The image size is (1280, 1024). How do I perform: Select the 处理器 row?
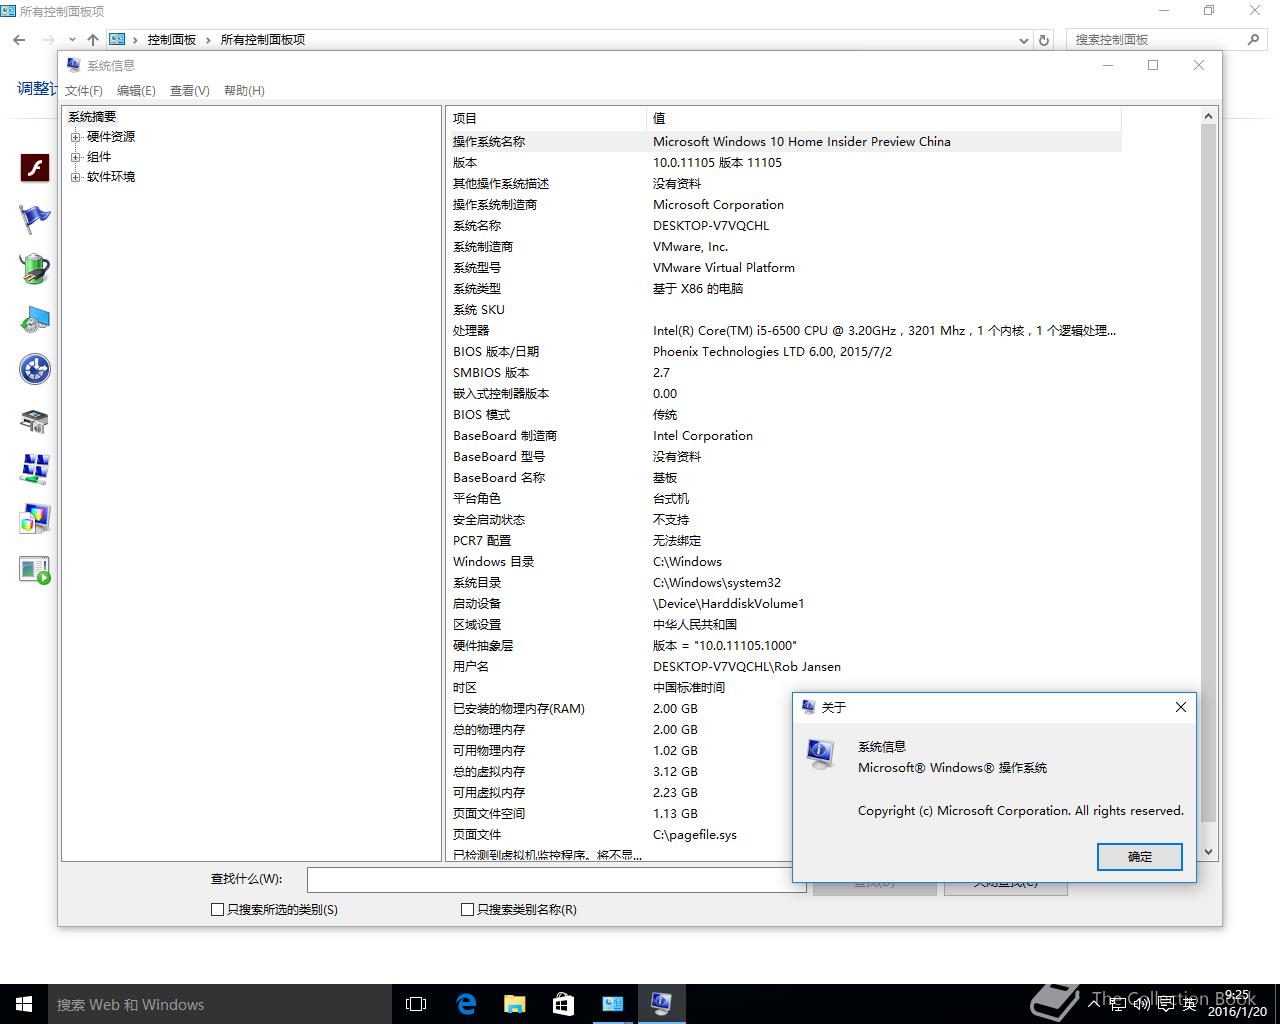click(x=784, y=331)
